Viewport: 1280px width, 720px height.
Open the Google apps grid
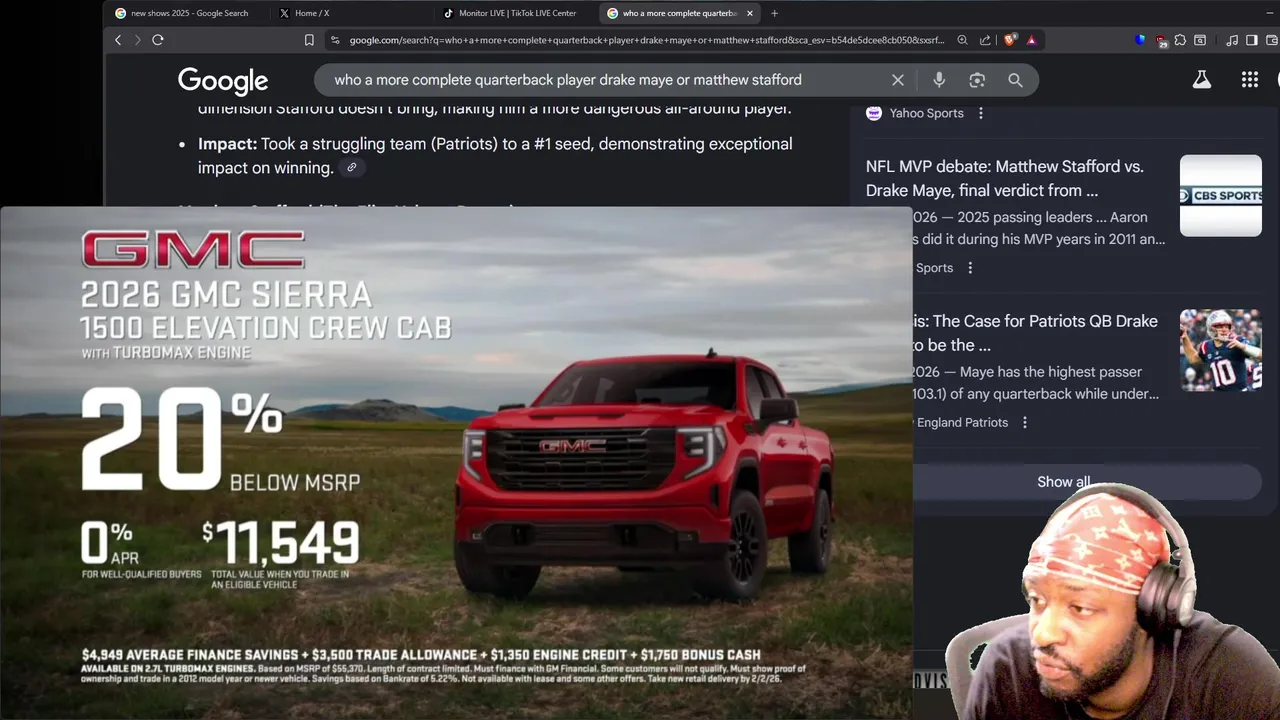pyautogui.click(x=1250, y=80)
